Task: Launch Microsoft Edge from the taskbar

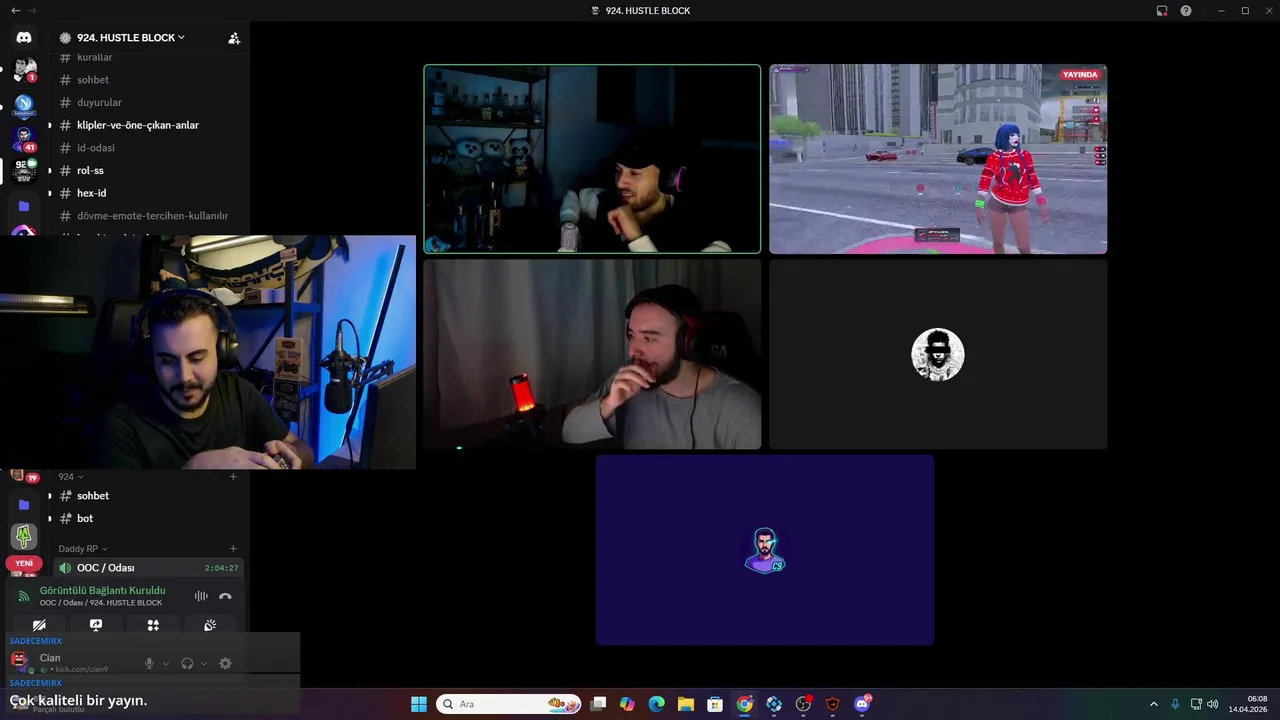Action: click(656, 704)
